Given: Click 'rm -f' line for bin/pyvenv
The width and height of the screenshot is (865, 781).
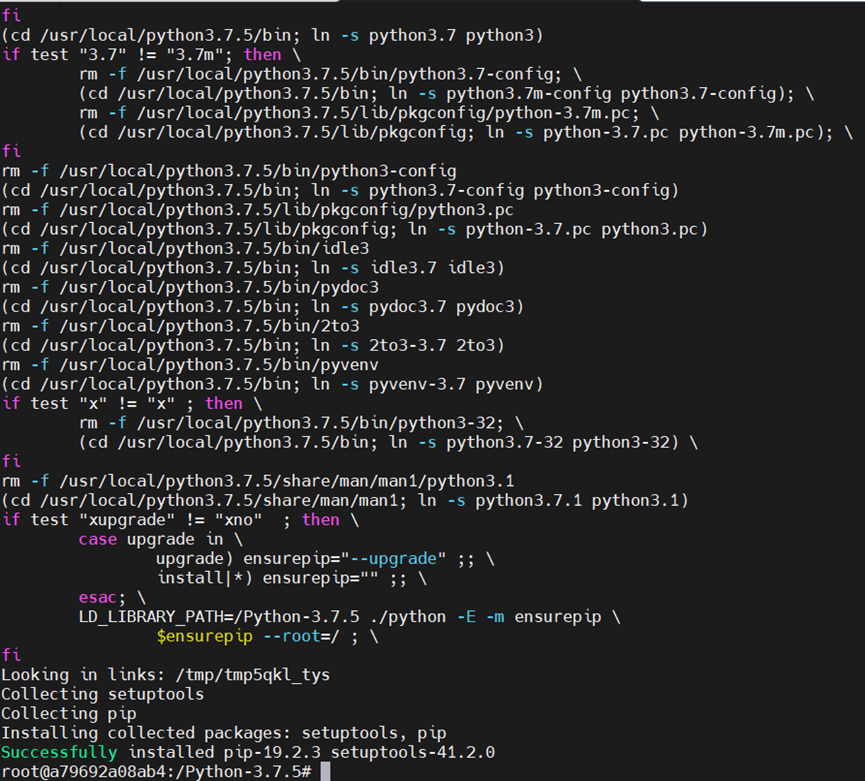Looking at the screenshot, I should pos(190,365).
